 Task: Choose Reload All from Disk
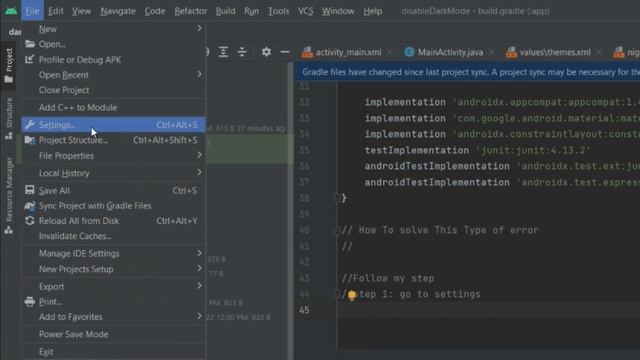(x=113, y=221)
